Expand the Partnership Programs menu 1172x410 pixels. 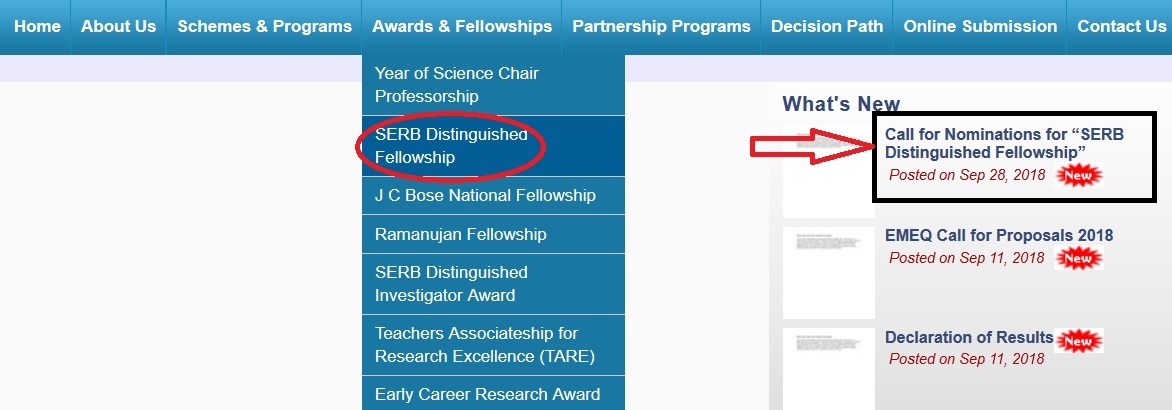[661, 27]
